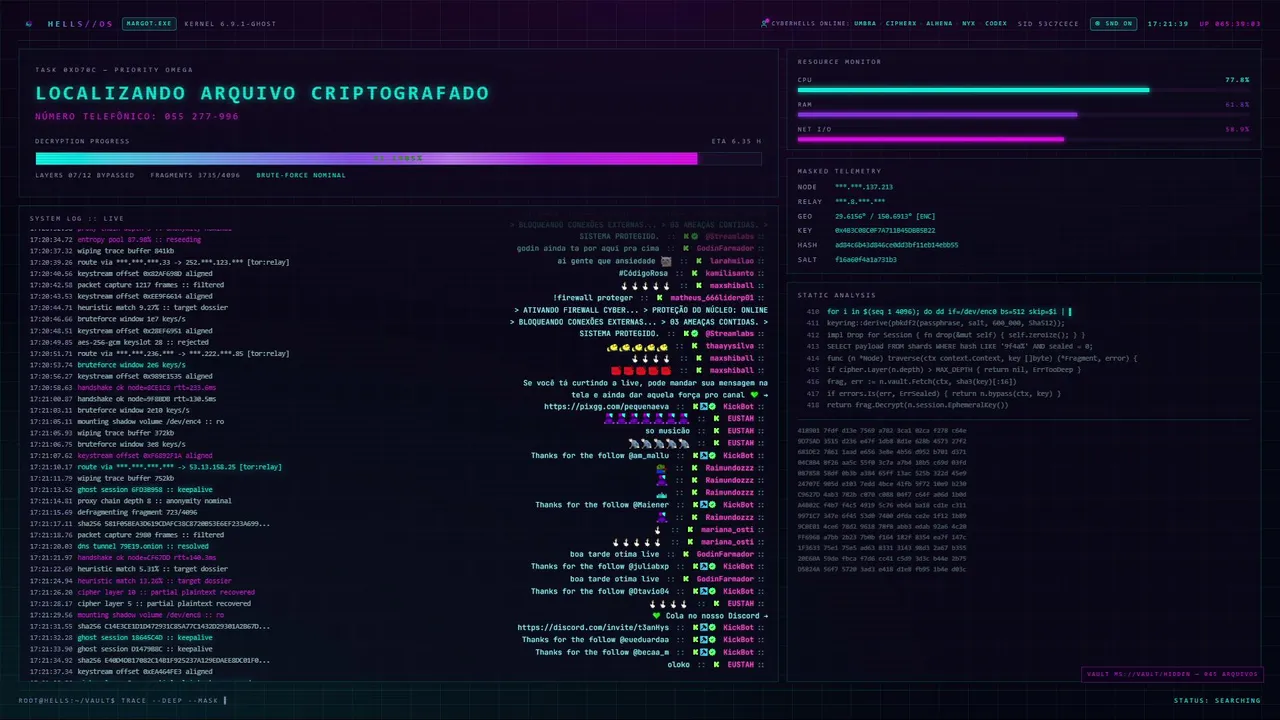Click the decryption progress bar
Screen dimensions: 1280x720
coord(398,158)
